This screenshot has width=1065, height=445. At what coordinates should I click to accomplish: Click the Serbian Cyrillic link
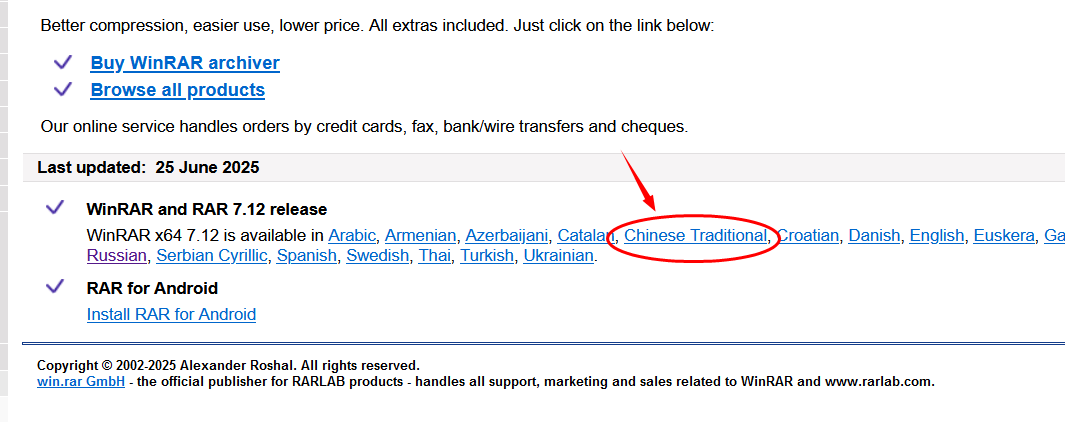pos(212,256)
